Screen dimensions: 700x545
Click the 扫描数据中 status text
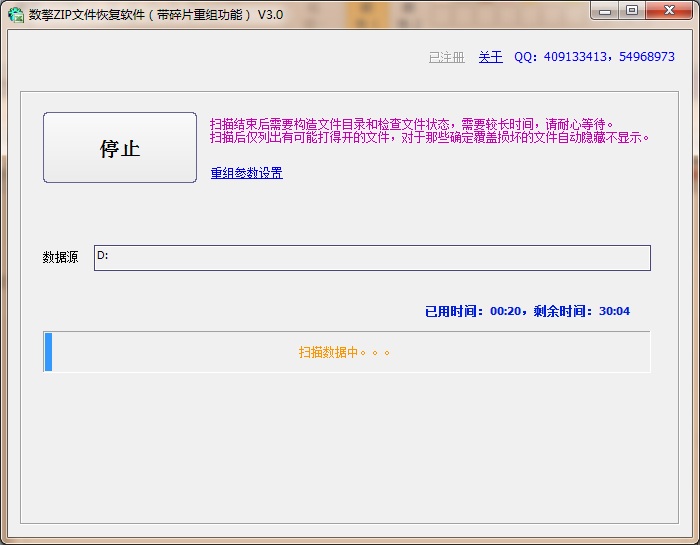pos(344,353)
